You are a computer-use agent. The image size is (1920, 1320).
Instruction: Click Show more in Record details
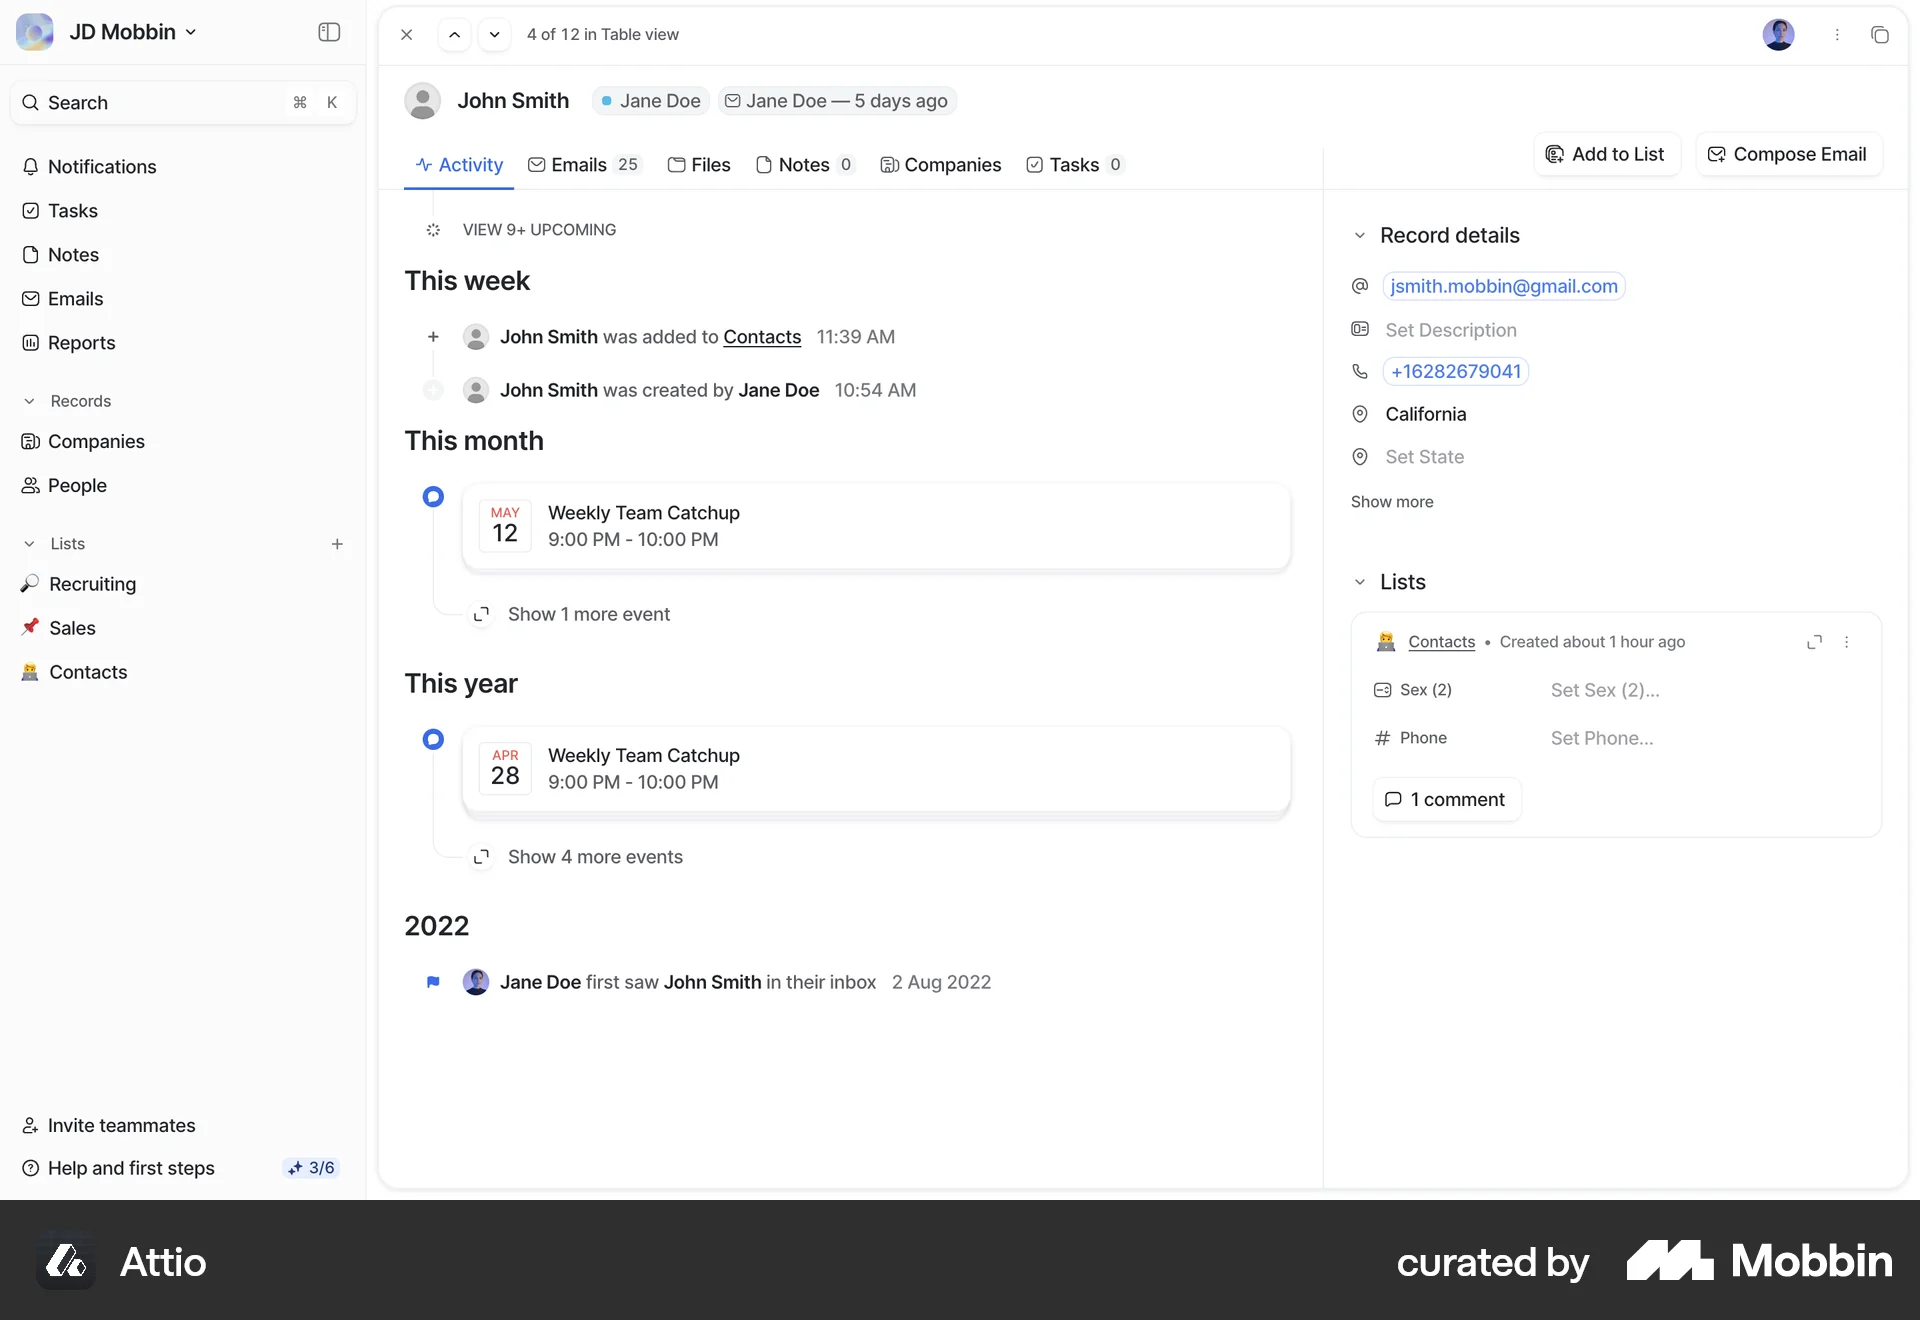pyautogui.click(x=1392, y=501)
